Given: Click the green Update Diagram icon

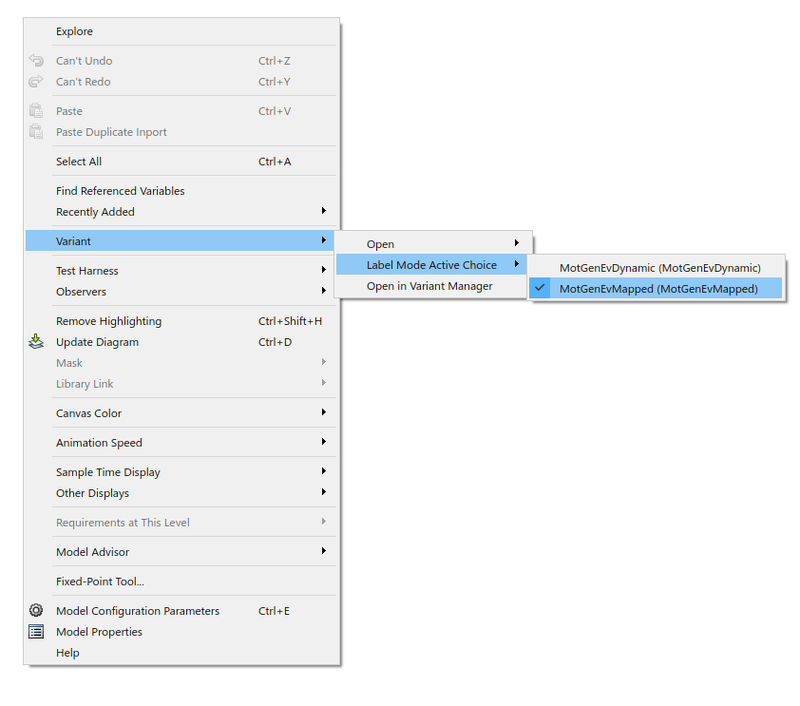Looking at the screenshot, I should point(36,340).
